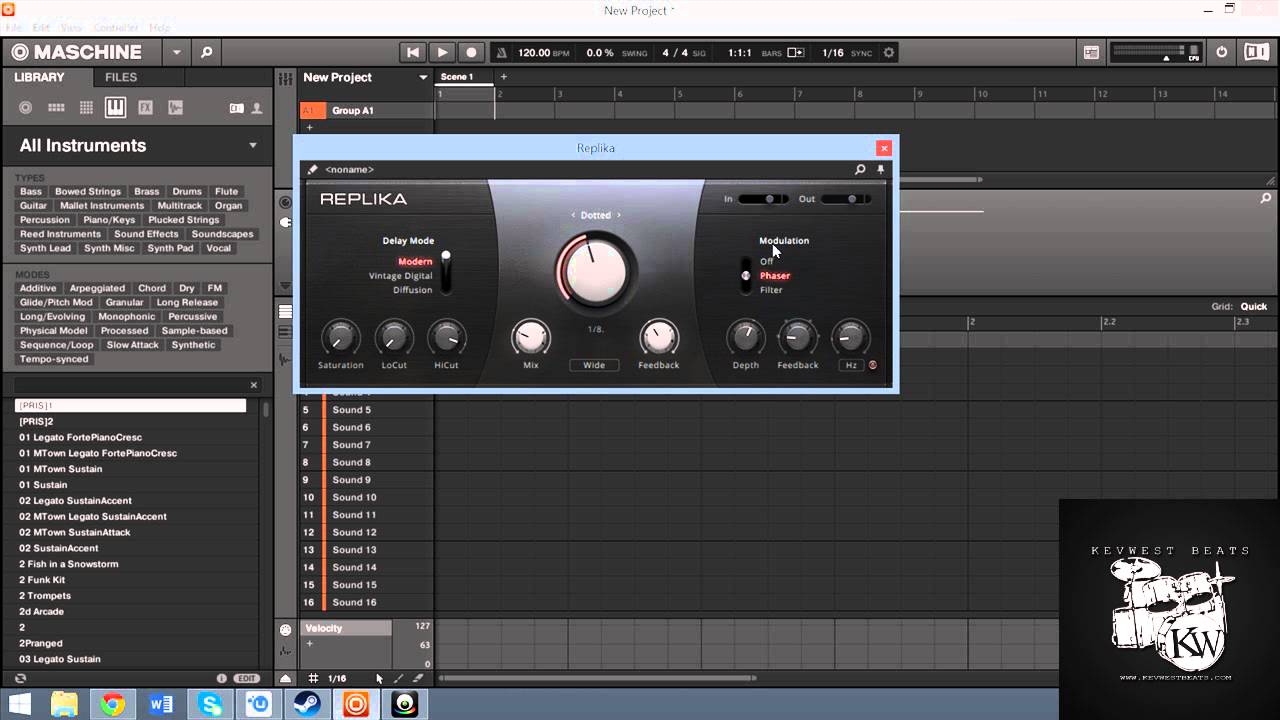Select Modern delay mode in Replika
This screenshot has height=720, width=1280.
[415, 262]
